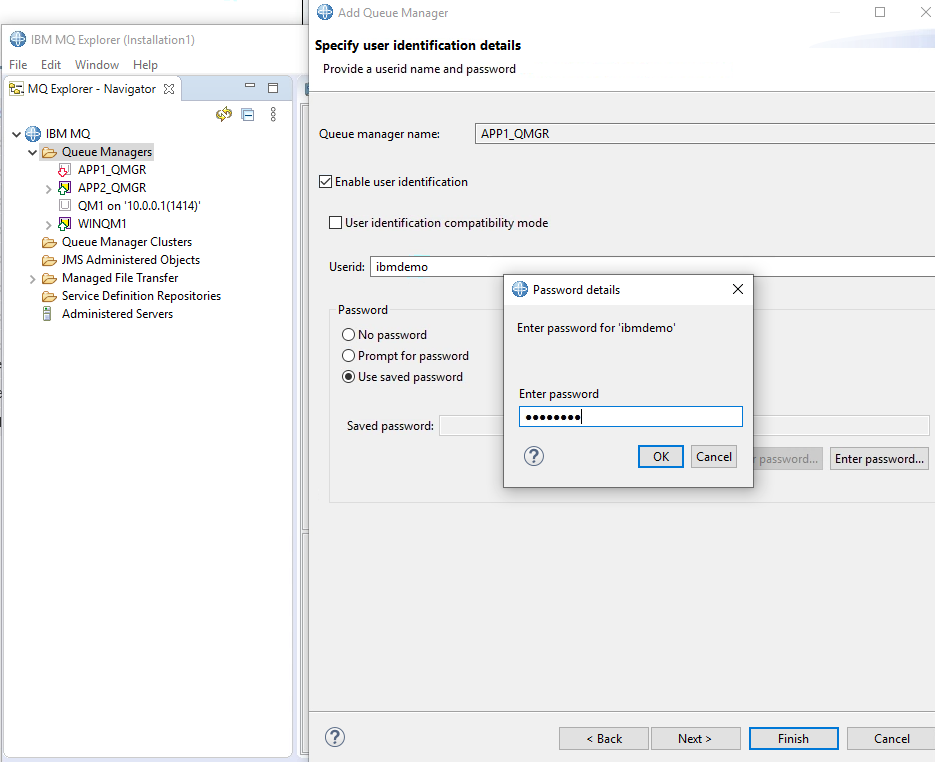Open the Help menu
Viewport: 935px width, 762px height.
pos(145,64)
